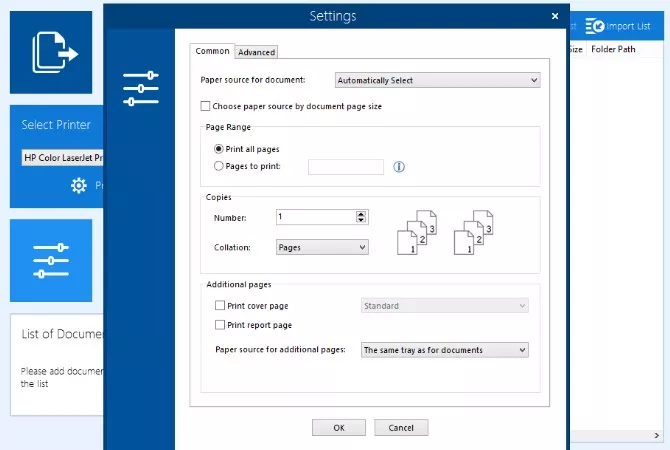The image size is (670, 450).
Task: Click the List of Documents heading
Action: coord(62,334)
